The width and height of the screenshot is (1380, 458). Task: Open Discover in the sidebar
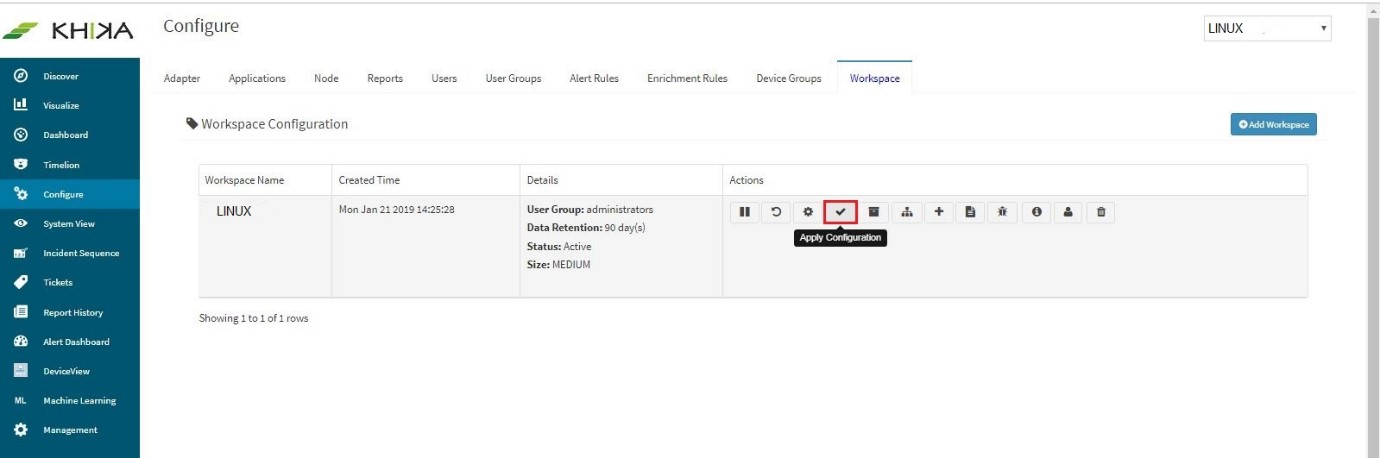pyautogui.click(x=70, y=76)
